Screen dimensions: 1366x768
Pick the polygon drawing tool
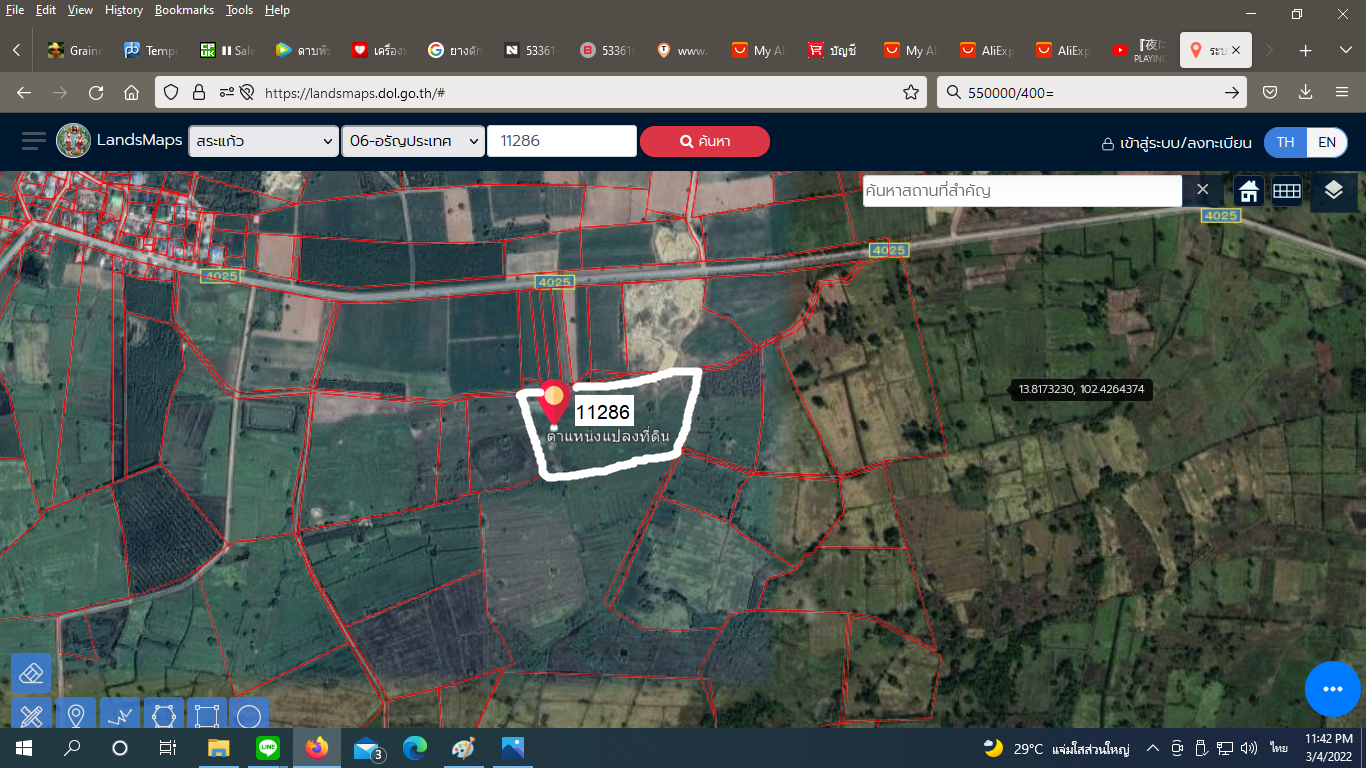tap(163, 714)
